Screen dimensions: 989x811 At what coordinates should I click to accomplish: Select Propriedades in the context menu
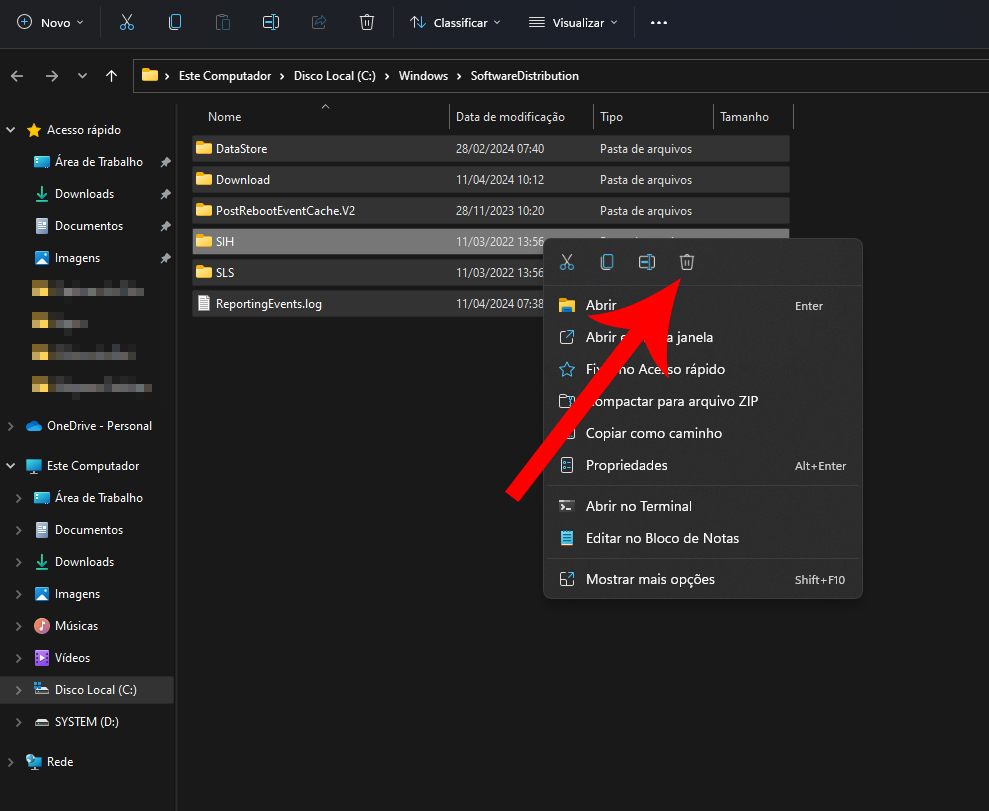point(626,466)
